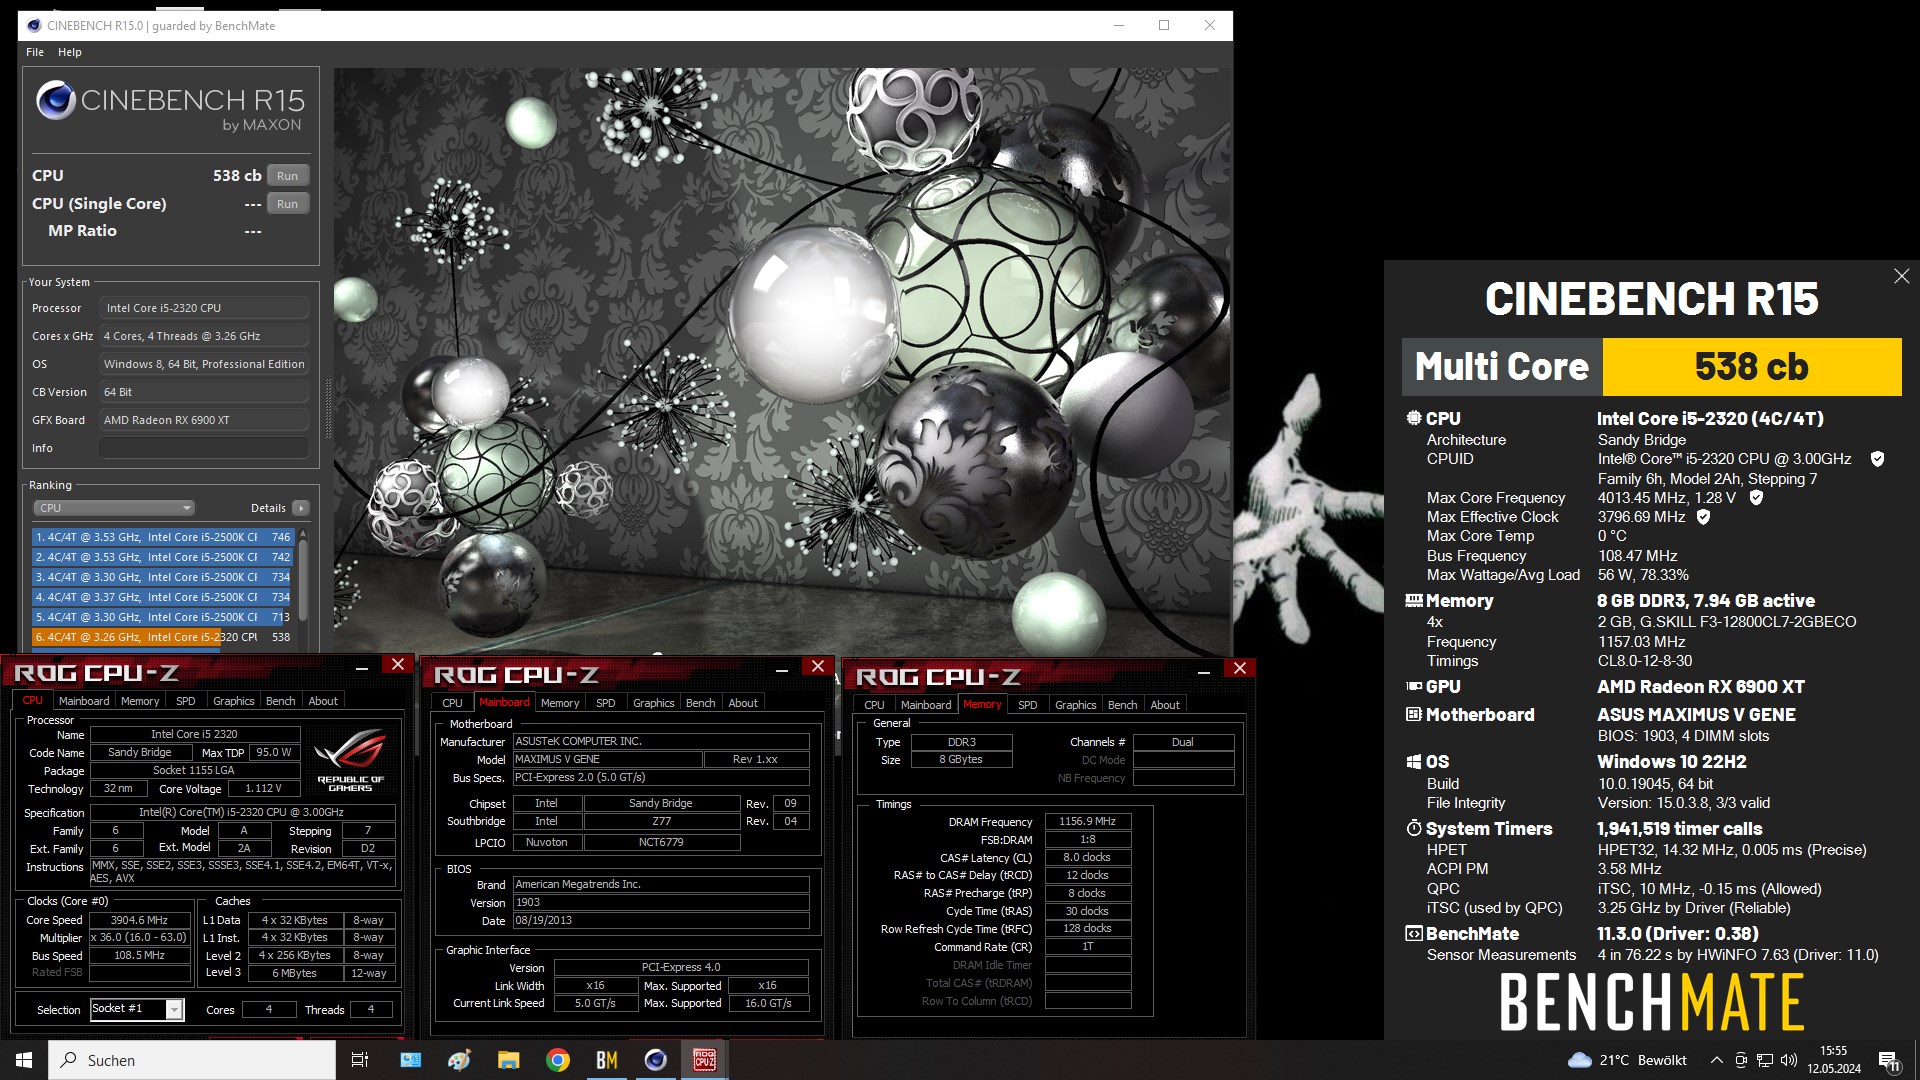Show hidden system tray icons
Screen dimensions: 1920x1080
click(x=1716, y=1060)
